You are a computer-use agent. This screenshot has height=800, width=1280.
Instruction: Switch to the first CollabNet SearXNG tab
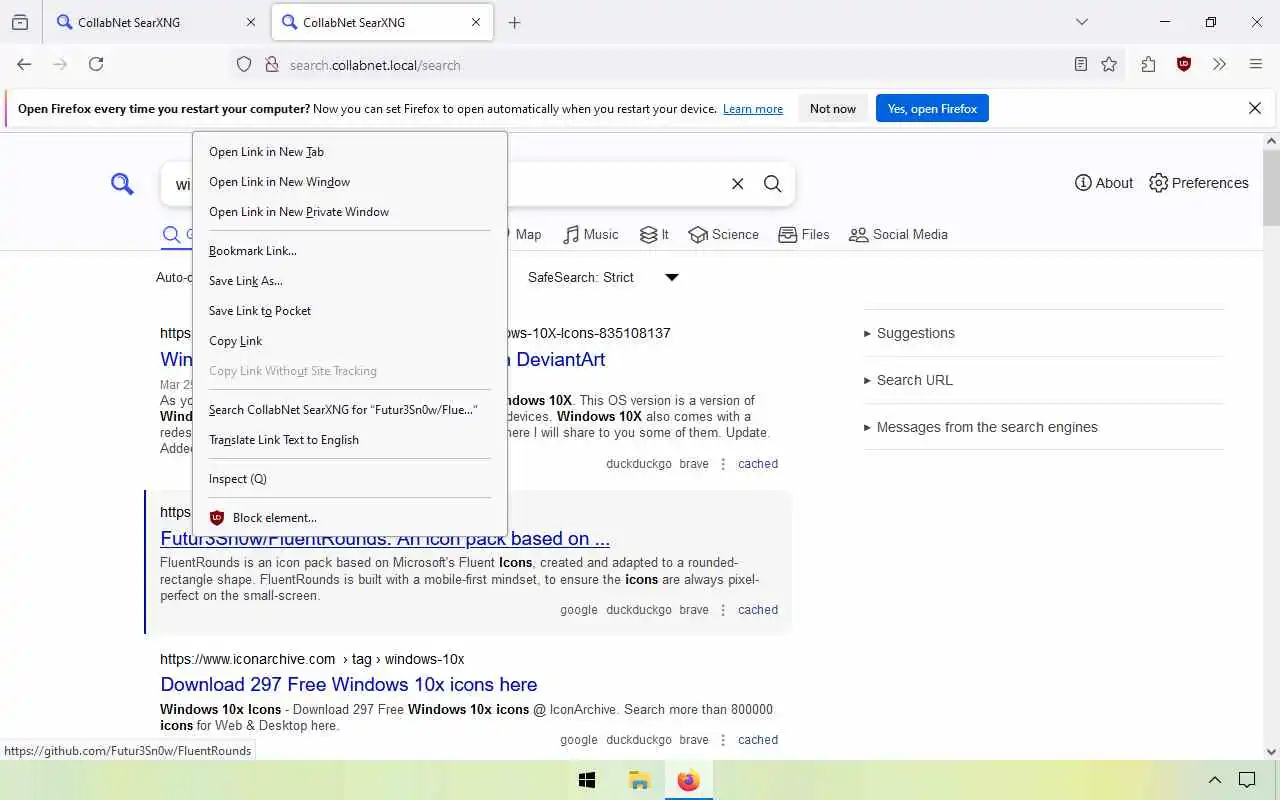click(x=155, y=22)
